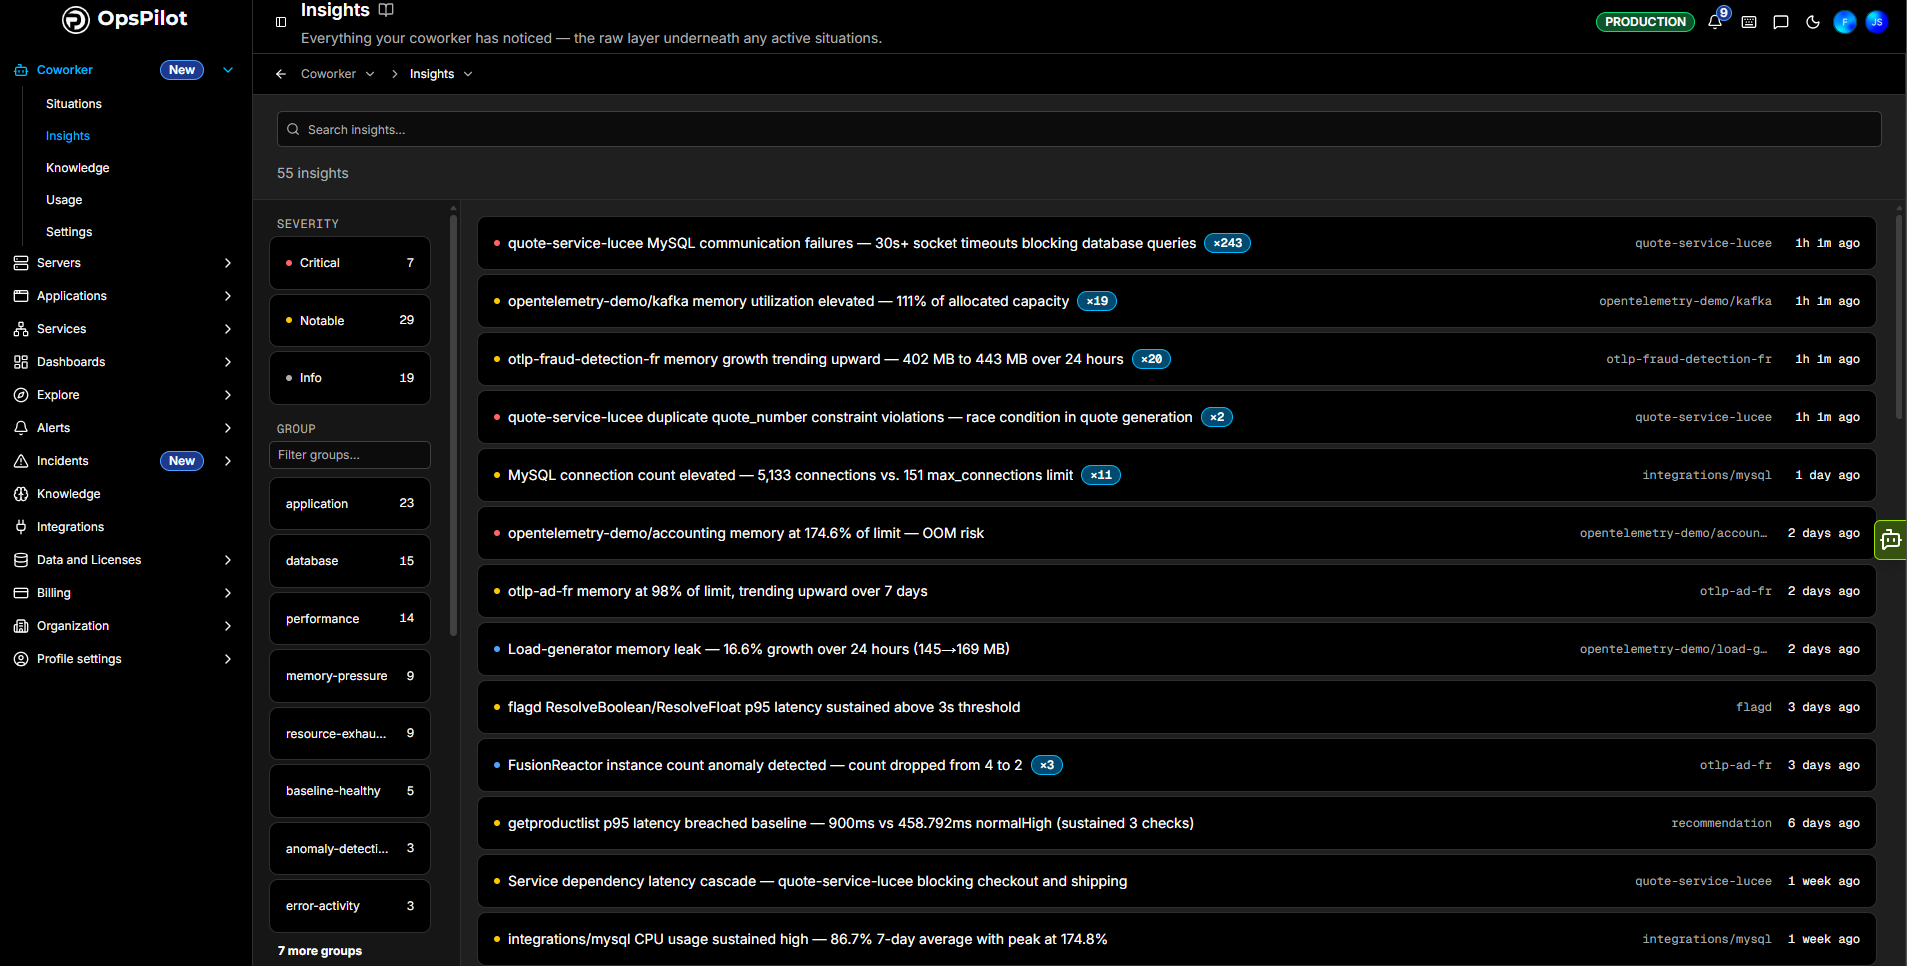
Task: Open the Insights breadcrumb dropdown
Action: (x=441, y=74)
